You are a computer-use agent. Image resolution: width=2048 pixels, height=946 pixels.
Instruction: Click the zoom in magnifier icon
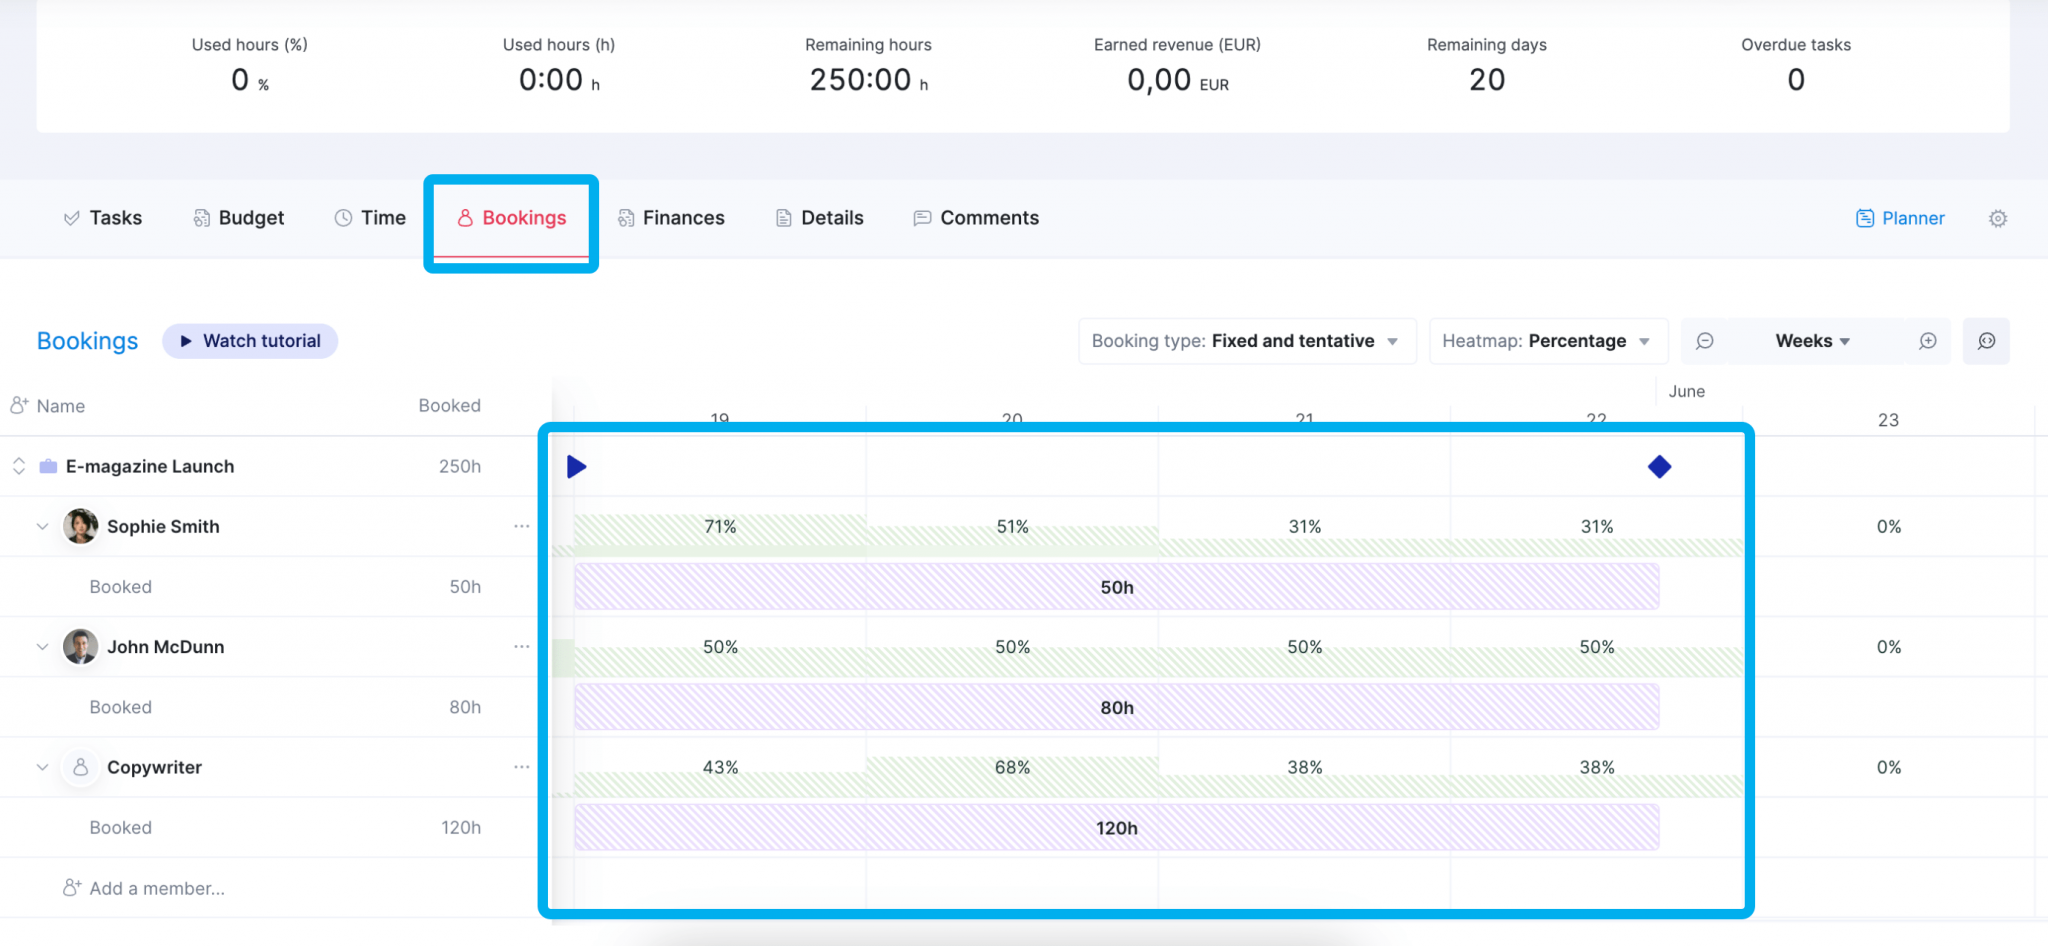(x=1928, y=341)
